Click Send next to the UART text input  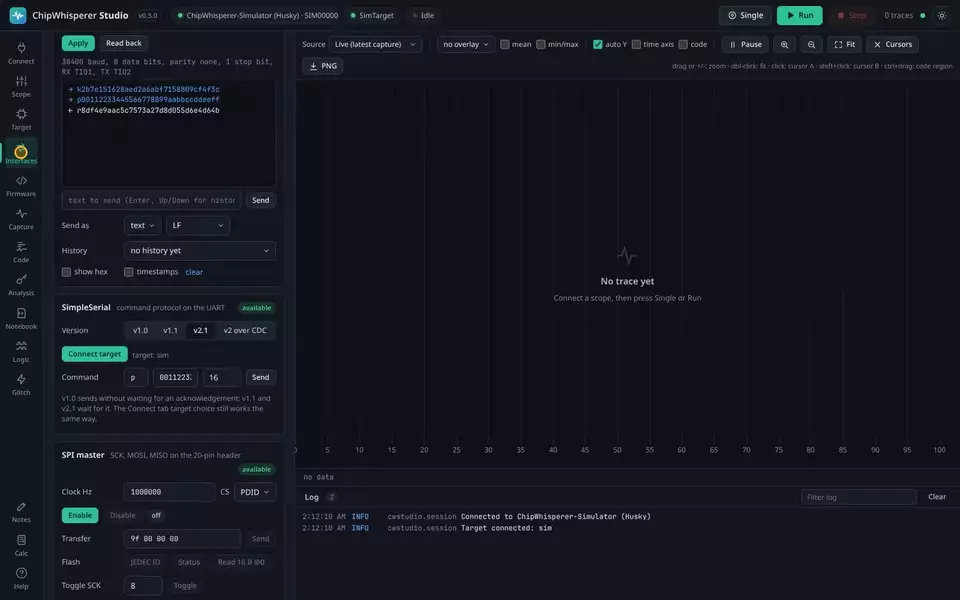pyautogui.click(x=260, y=200)
